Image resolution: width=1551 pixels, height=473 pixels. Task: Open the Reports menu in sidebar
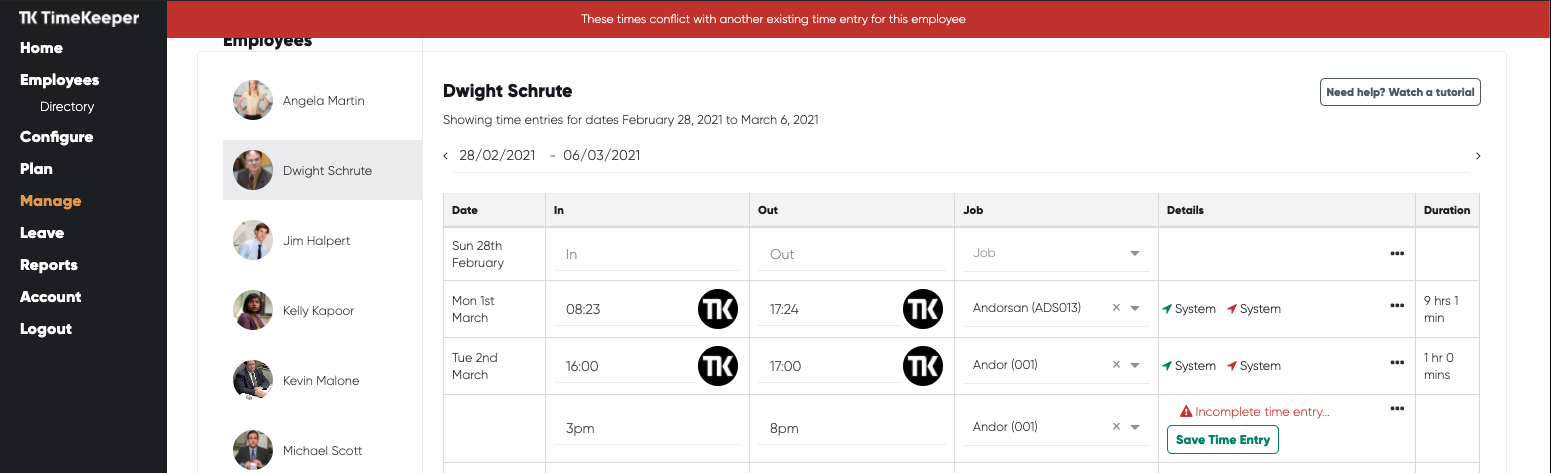click(48, 265)
